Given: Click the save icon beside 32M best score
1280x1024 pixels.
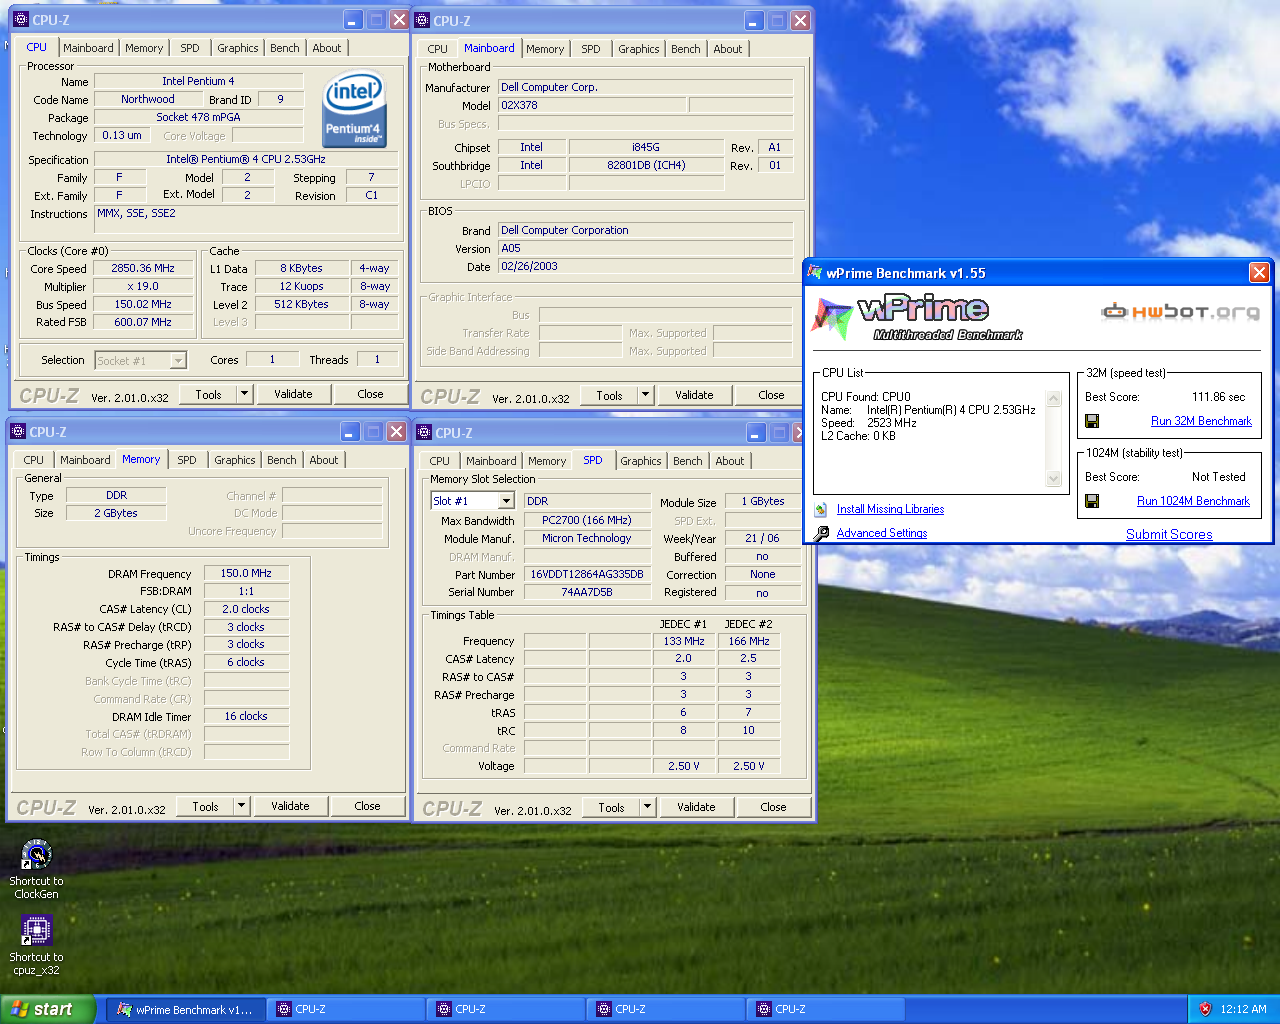Looking at the screenshot, I should pos(1092,421).
